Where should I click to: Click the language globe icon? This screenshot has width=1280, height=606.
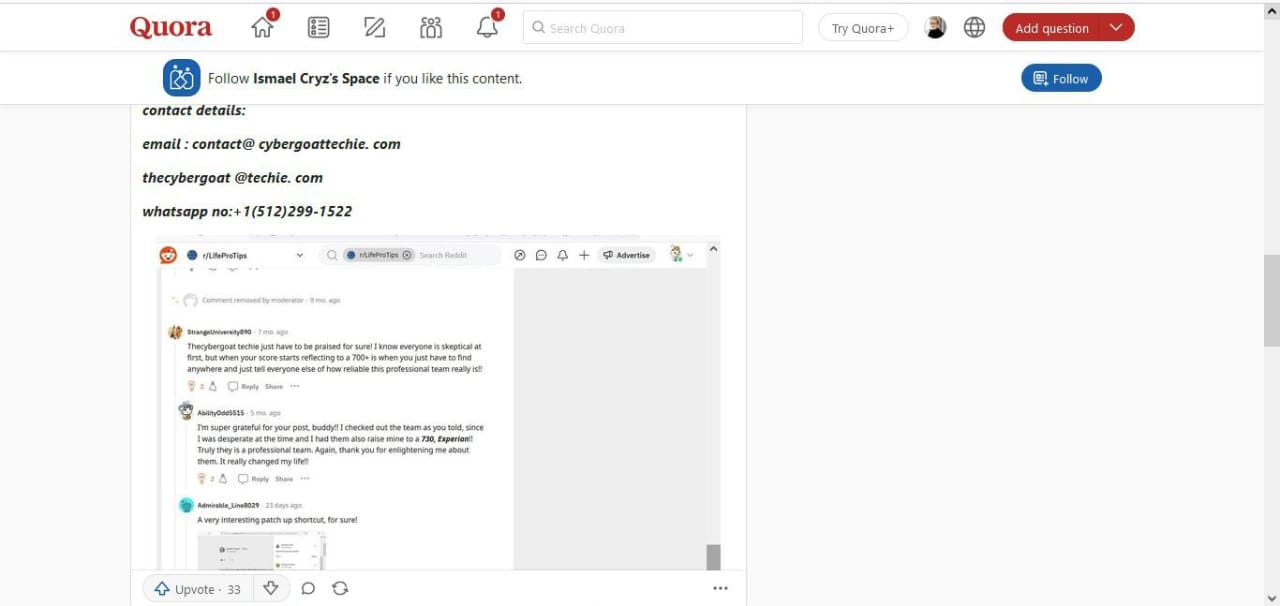974,28
